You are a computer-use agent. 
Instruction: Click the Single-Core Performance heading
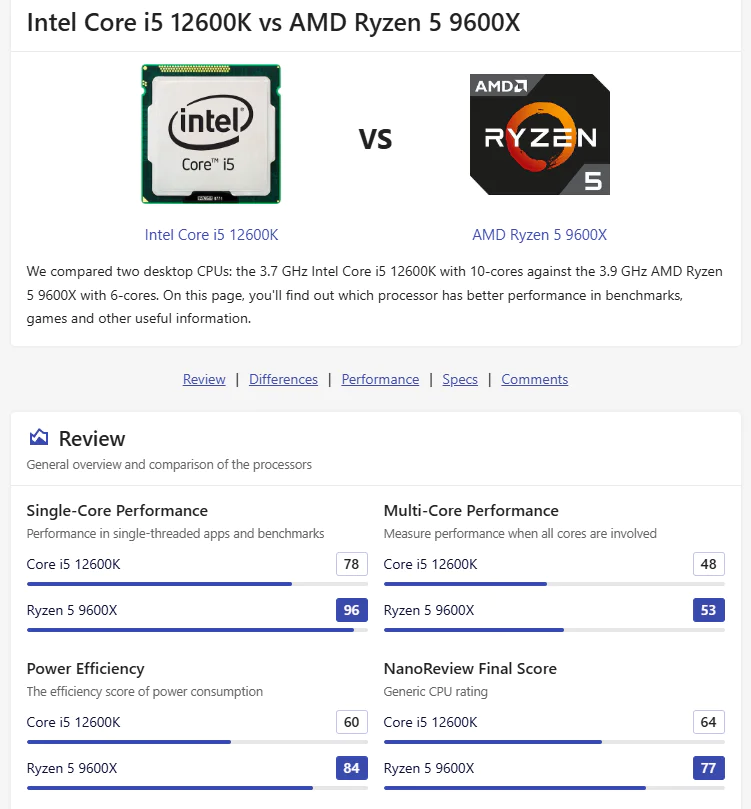coord(117,511)
